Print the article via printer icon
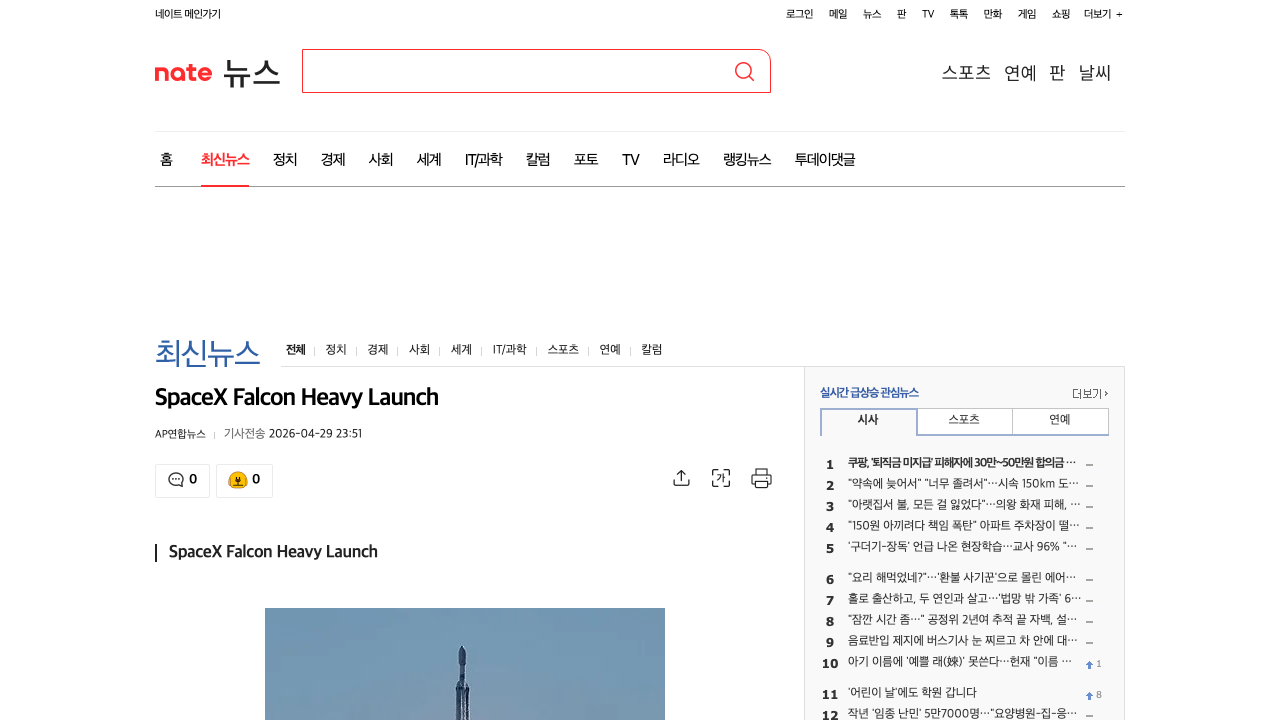The height and width of the screenshot is (720, 1280). click(x=761, y=478)
